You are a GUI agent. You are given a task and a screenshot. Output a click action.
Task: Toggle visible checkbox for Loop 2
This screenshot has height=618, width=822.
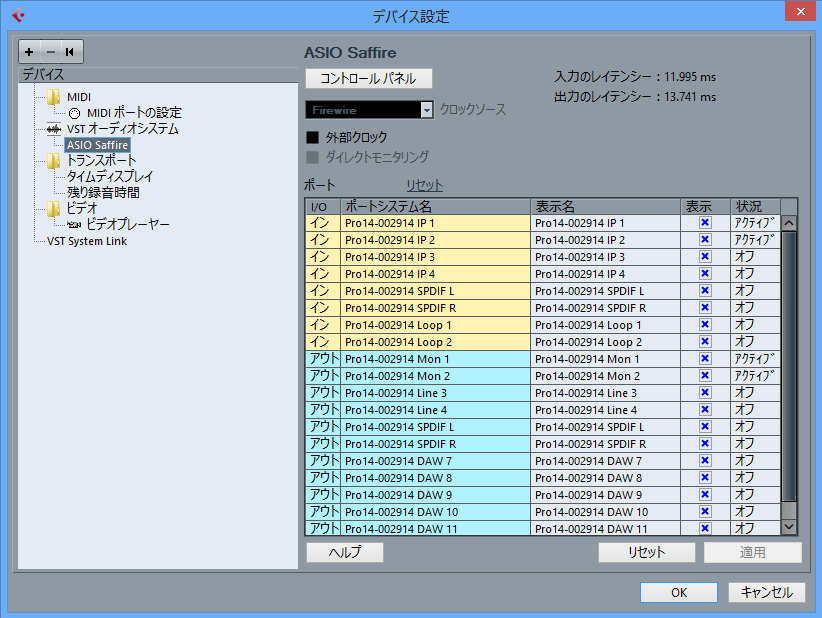pyautogui.click(x=705, y=342)
